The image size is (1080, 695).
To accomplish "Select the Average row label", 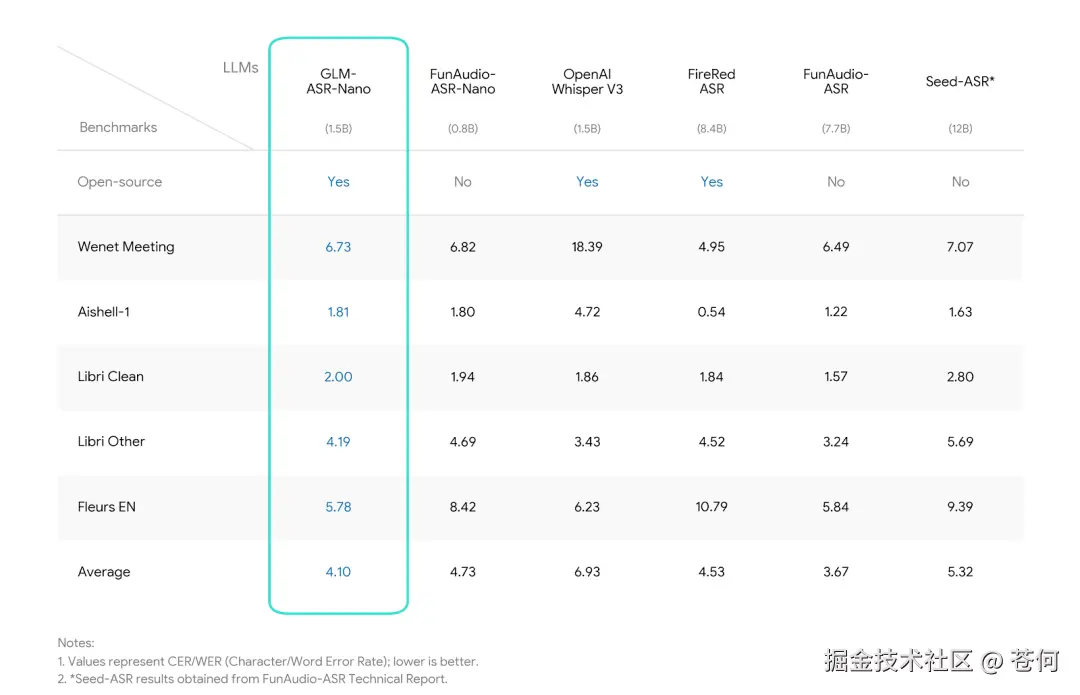I will click(x=104, y=572).
